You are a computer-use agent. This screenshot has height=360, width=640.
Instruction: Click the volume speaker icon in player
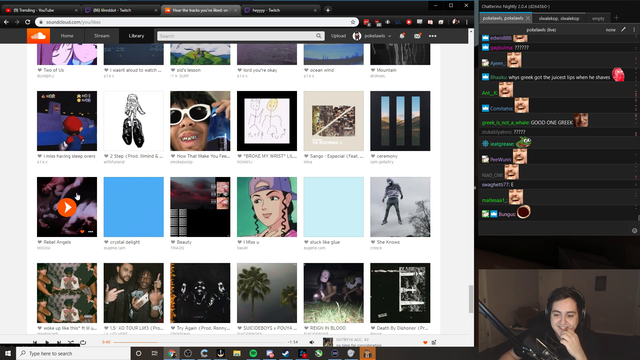coord(312,342)
